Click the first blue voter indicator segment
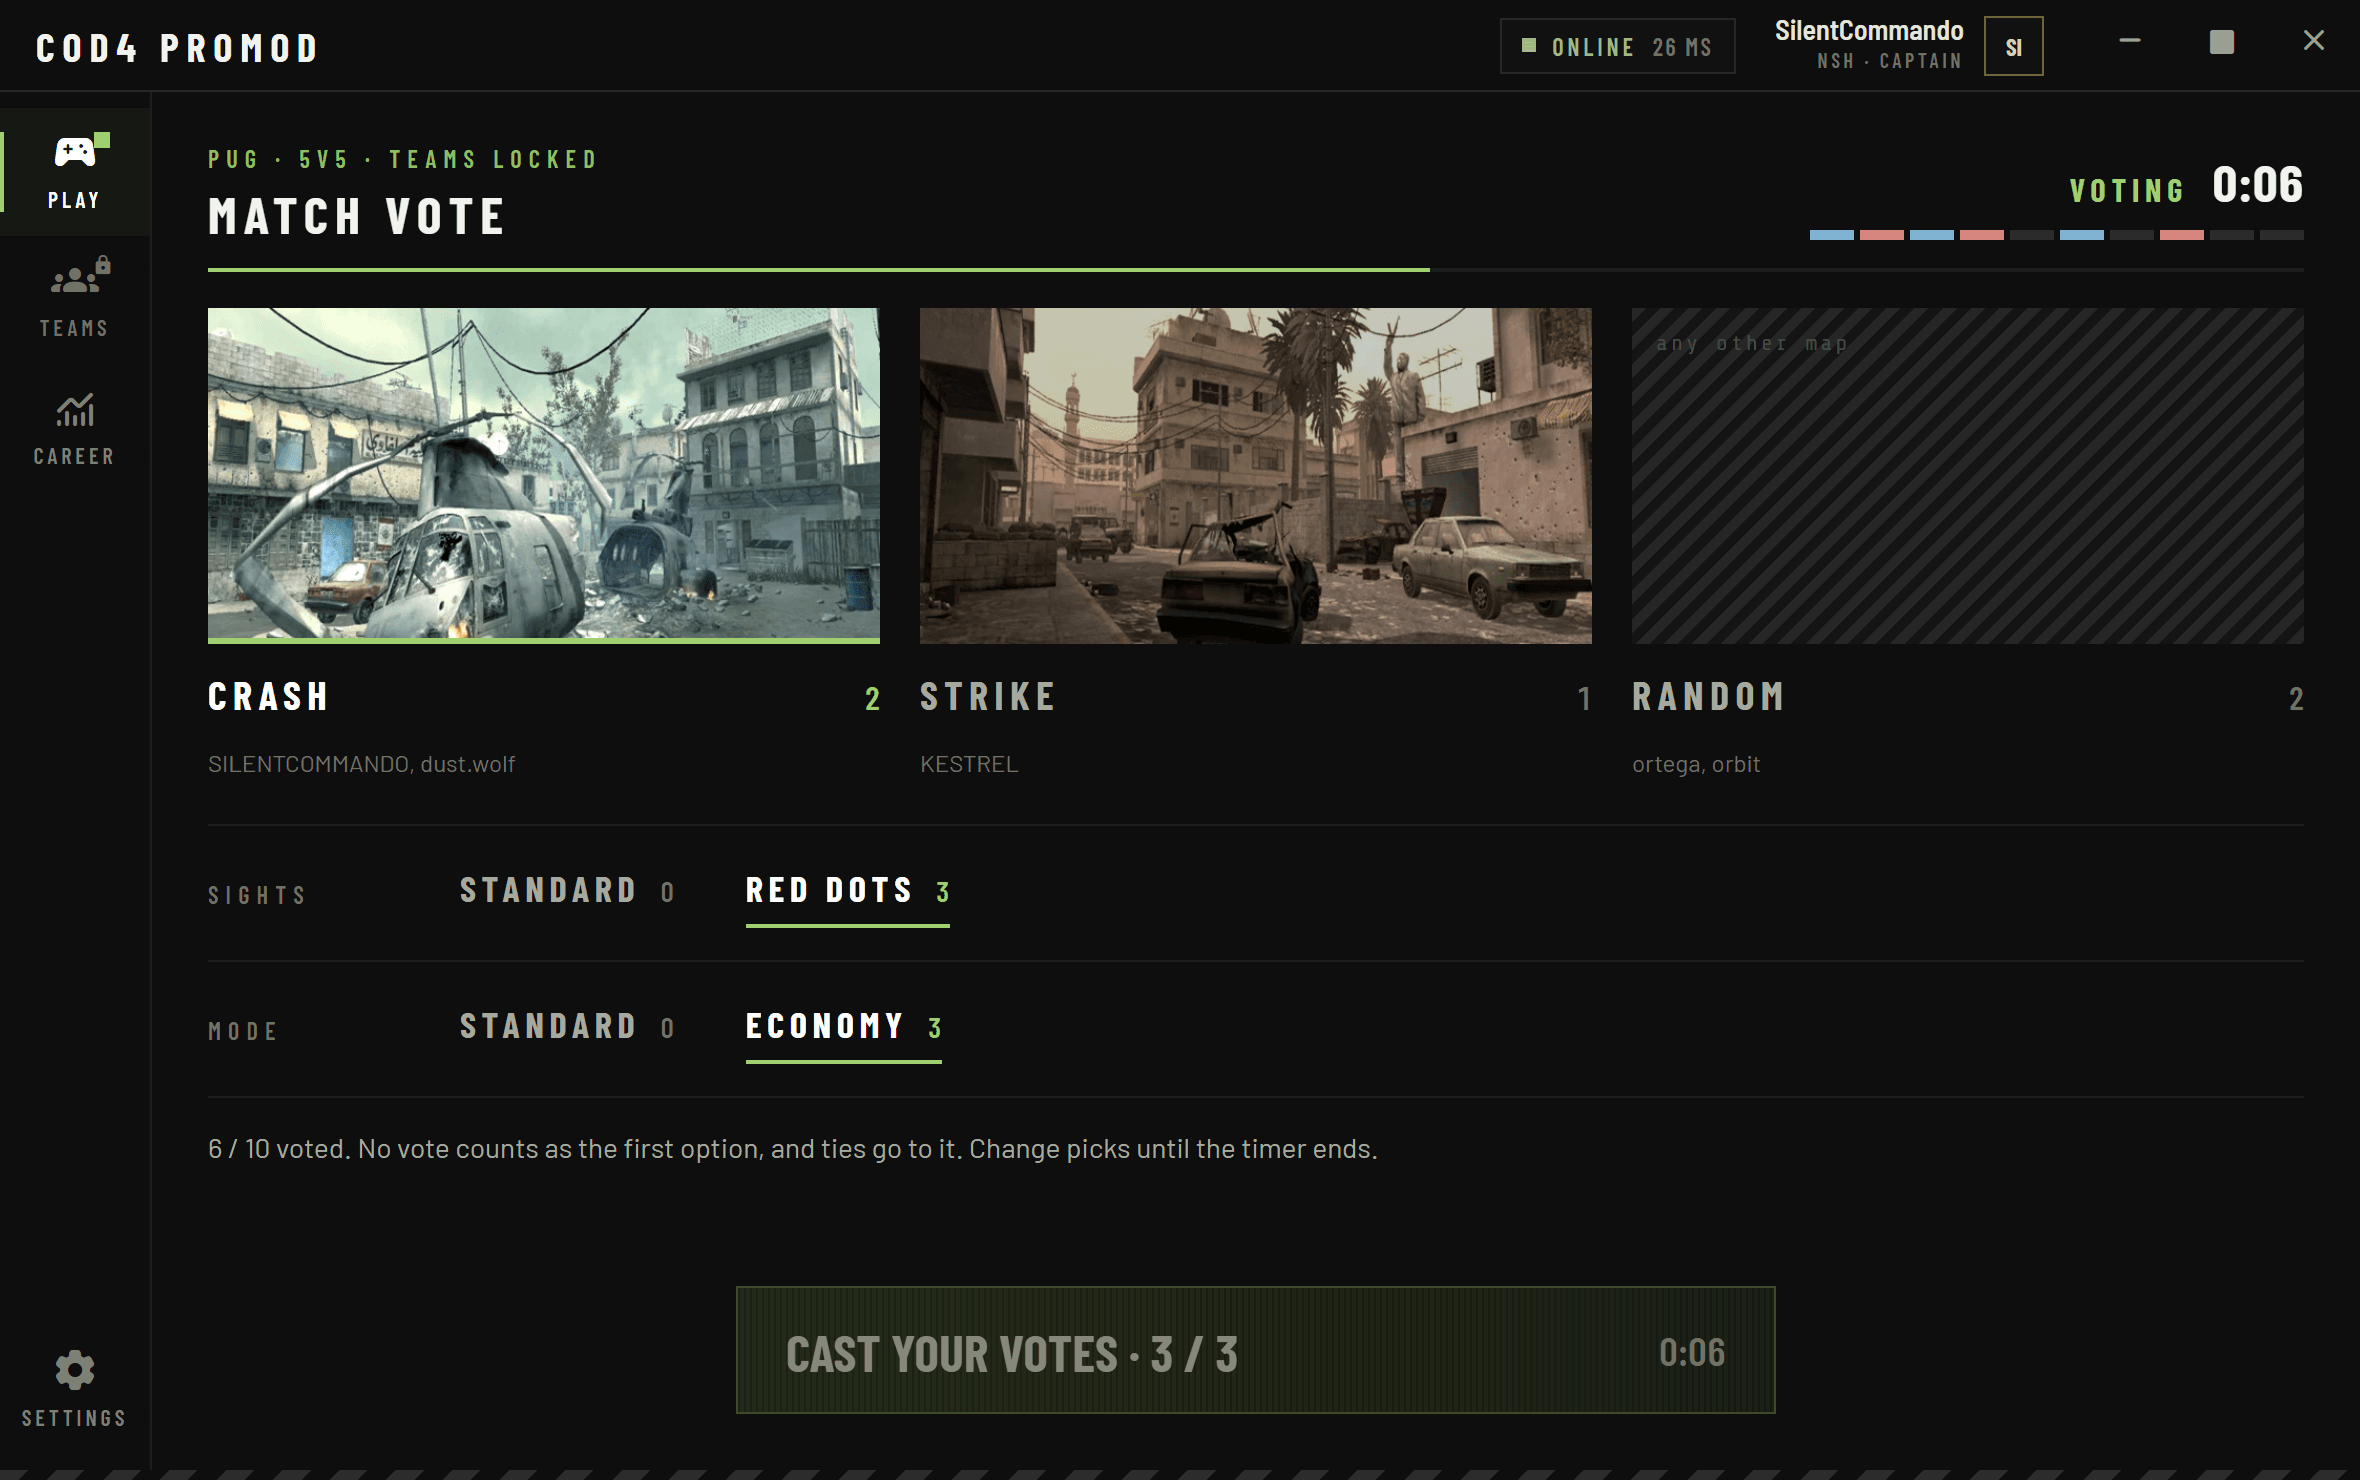The image size is (2360, 1480). pyautogui.click(x=1831, y=235)
